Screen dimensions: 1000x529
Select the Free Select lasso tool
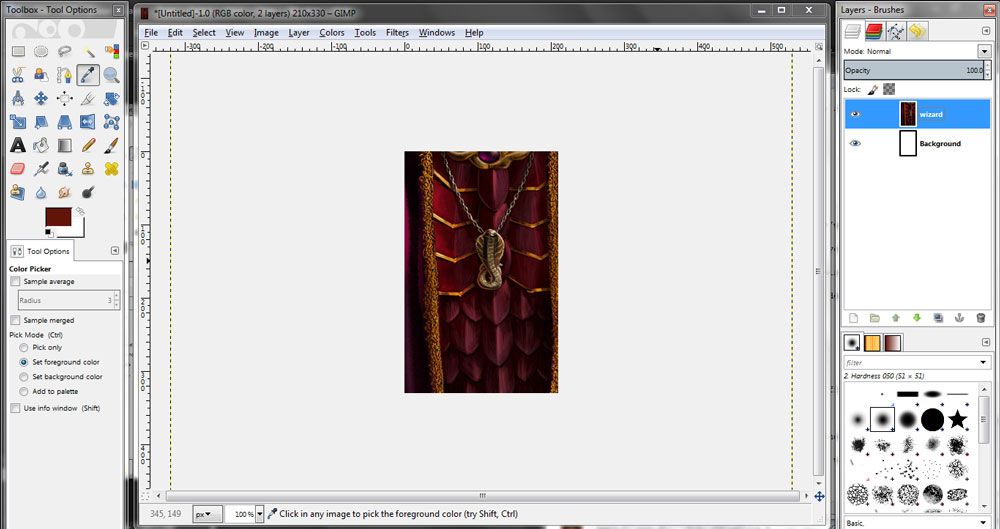(x=64, y=52)
